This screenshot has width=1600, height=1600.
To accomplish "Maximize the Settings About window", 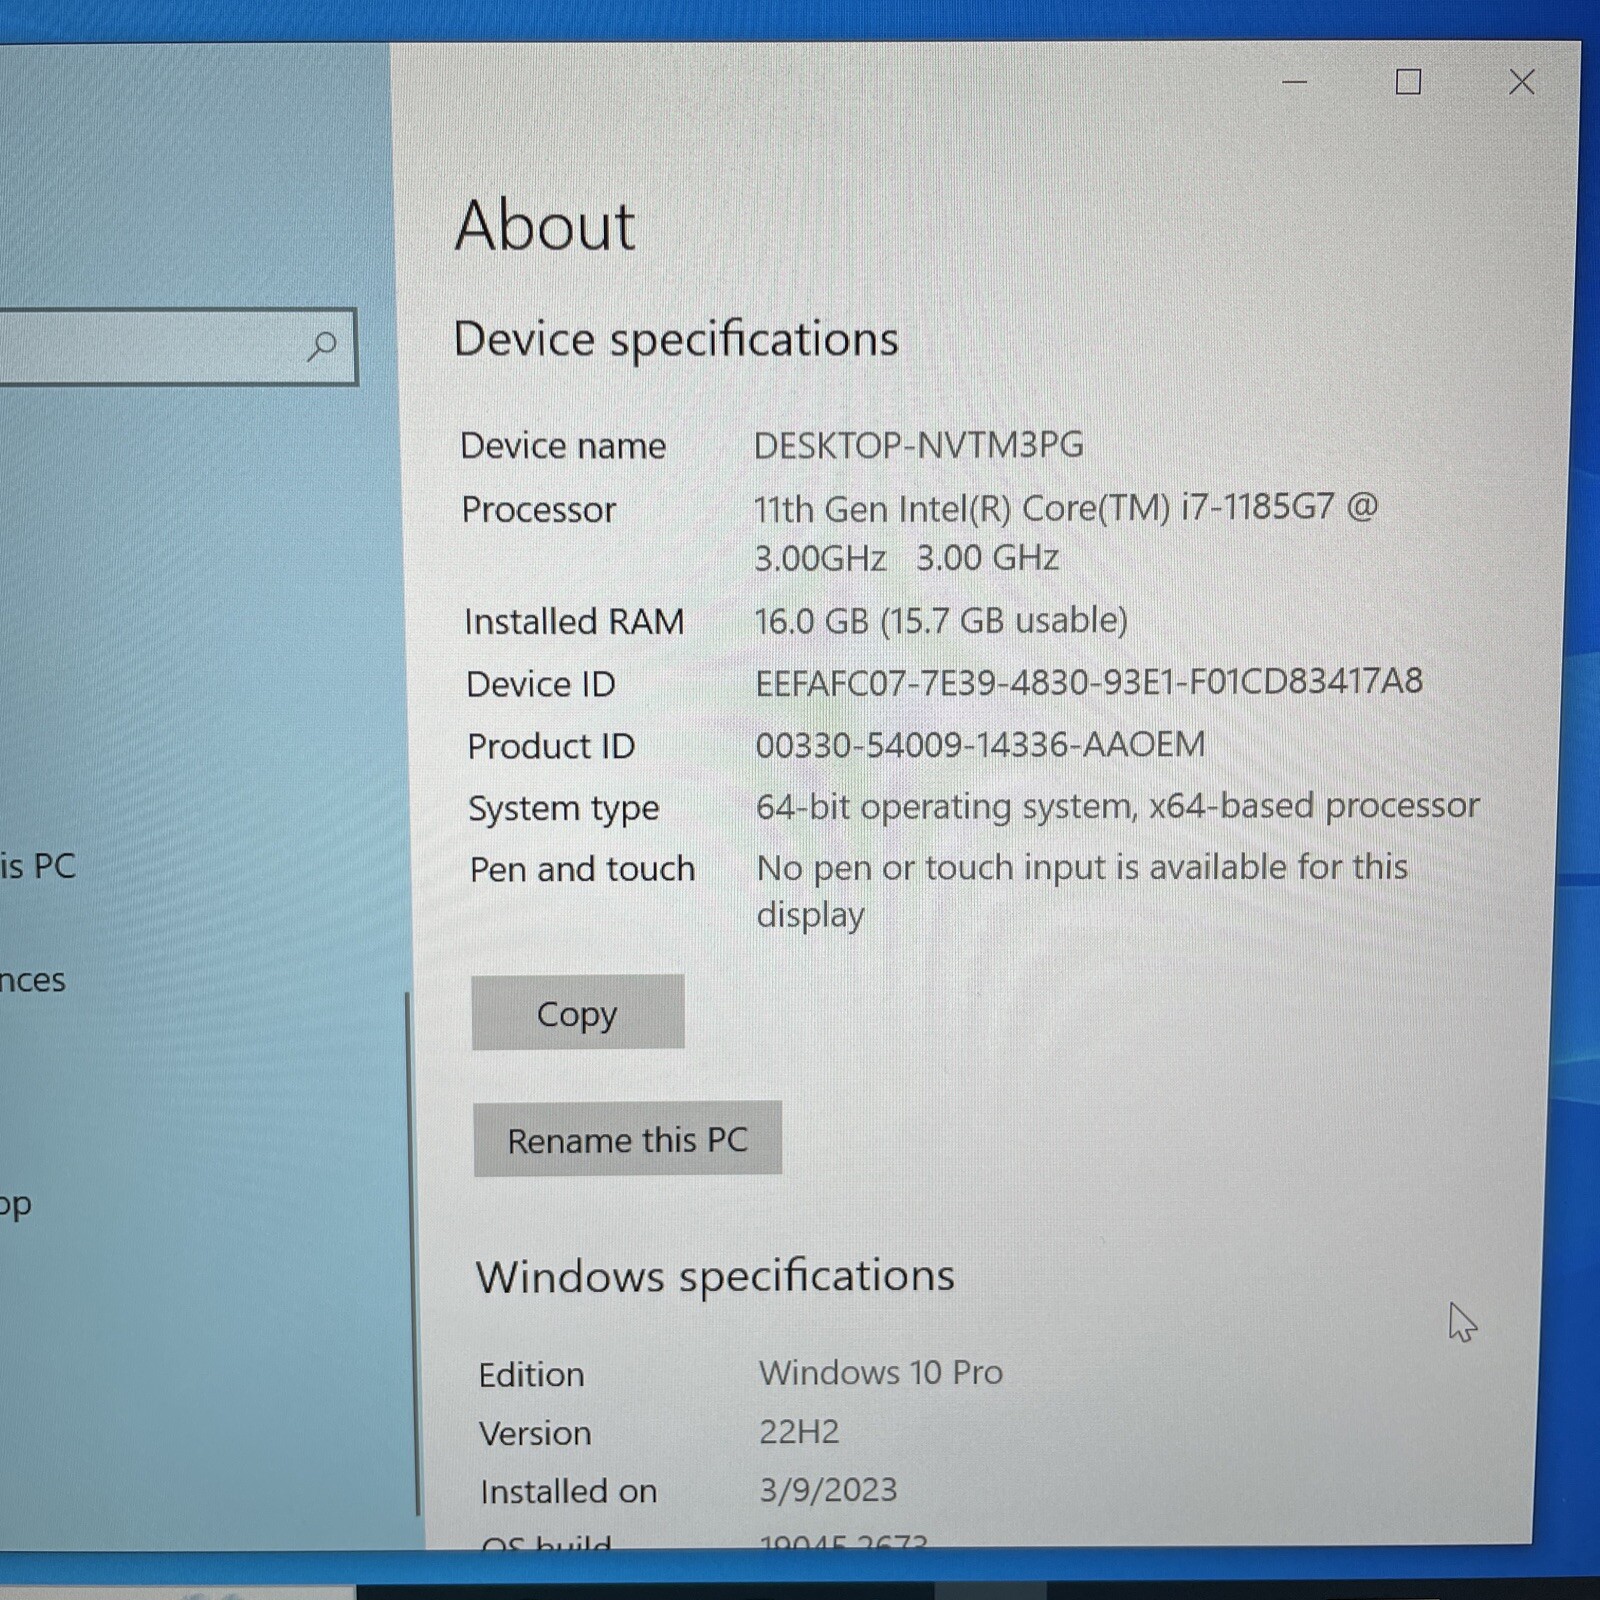I will (1408, 82).
